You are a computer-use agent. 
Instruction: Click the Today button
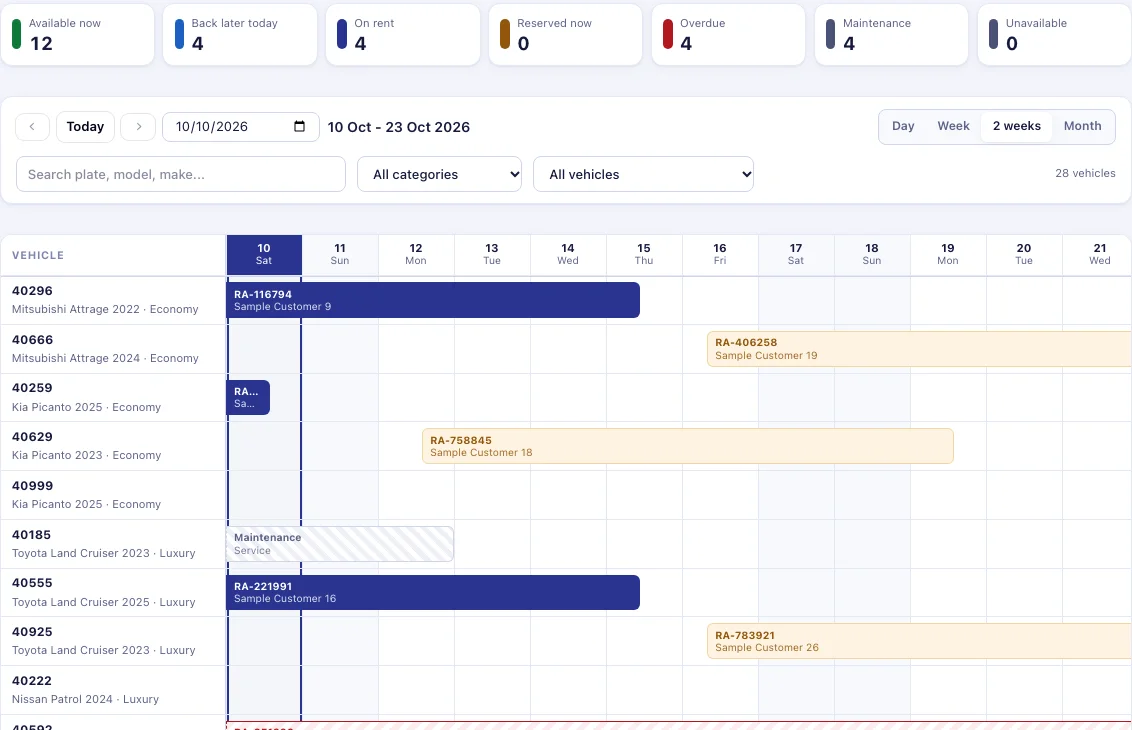(x=85, y=126)
